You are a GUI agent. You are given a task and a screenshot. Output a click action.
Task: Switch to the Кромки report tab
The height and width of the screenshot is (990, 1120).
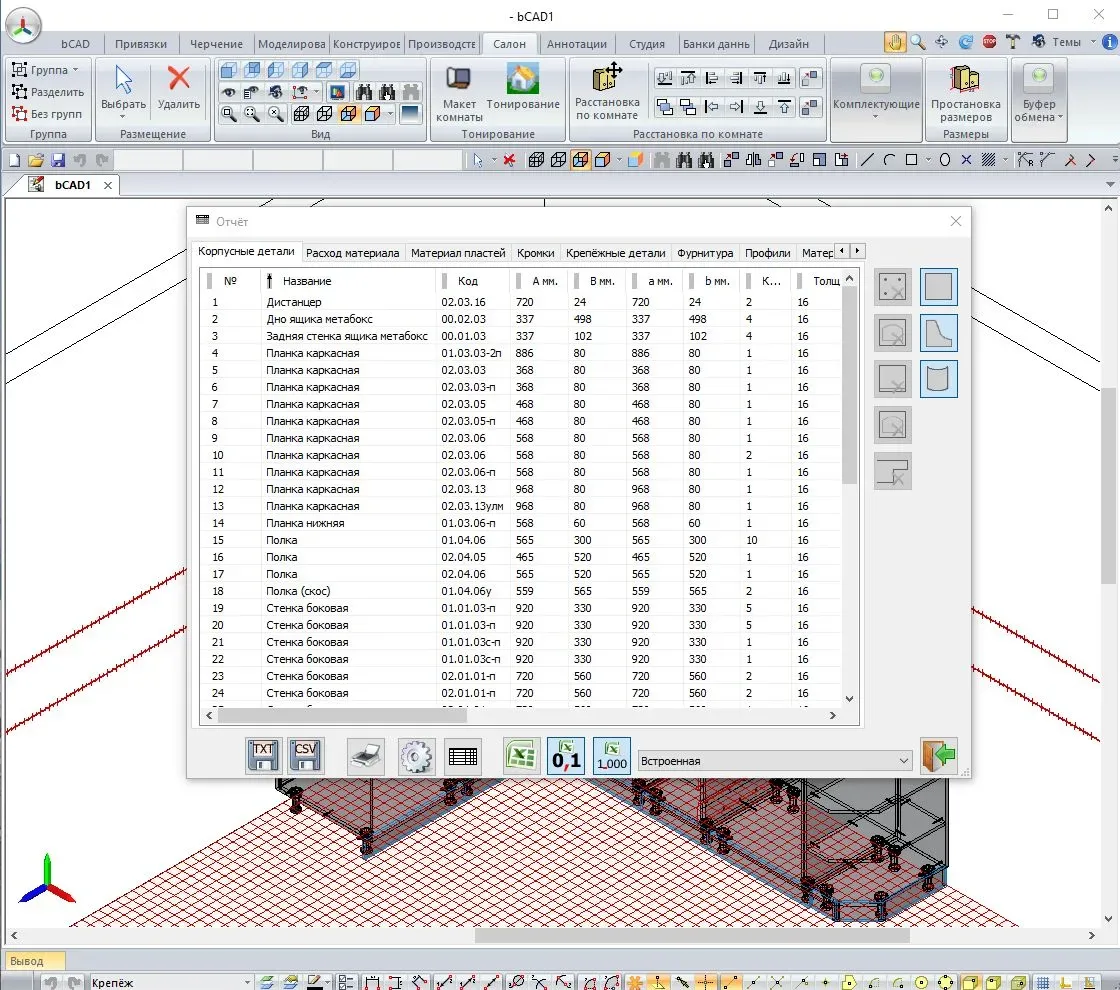click(536, 253)
